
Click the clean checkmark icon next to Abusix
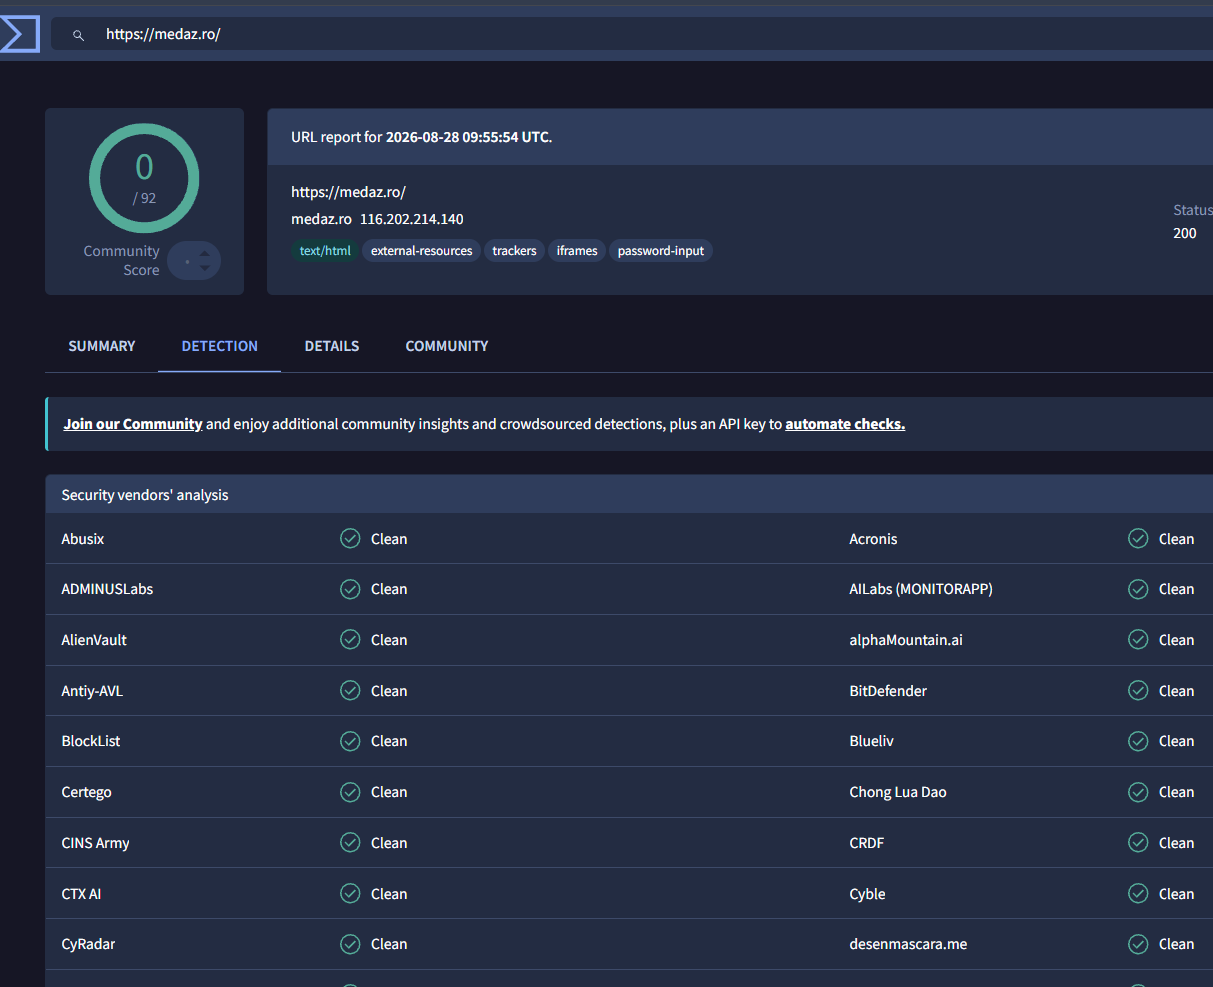click(350, 539)
